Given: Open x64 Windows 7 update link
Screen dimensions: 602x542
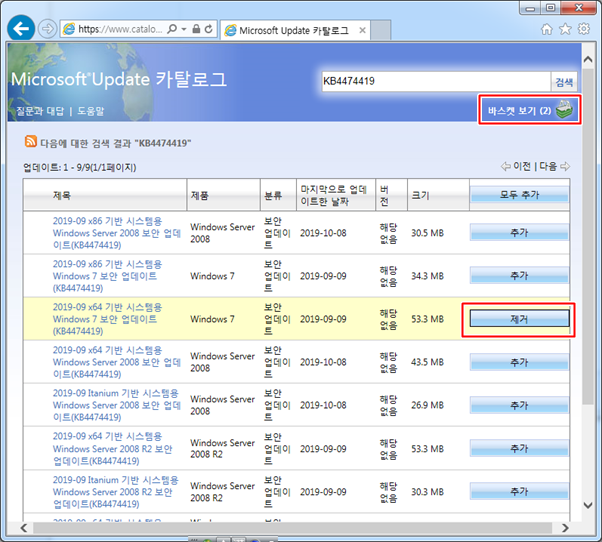Looking at the screenshot, I should [108, 319].
